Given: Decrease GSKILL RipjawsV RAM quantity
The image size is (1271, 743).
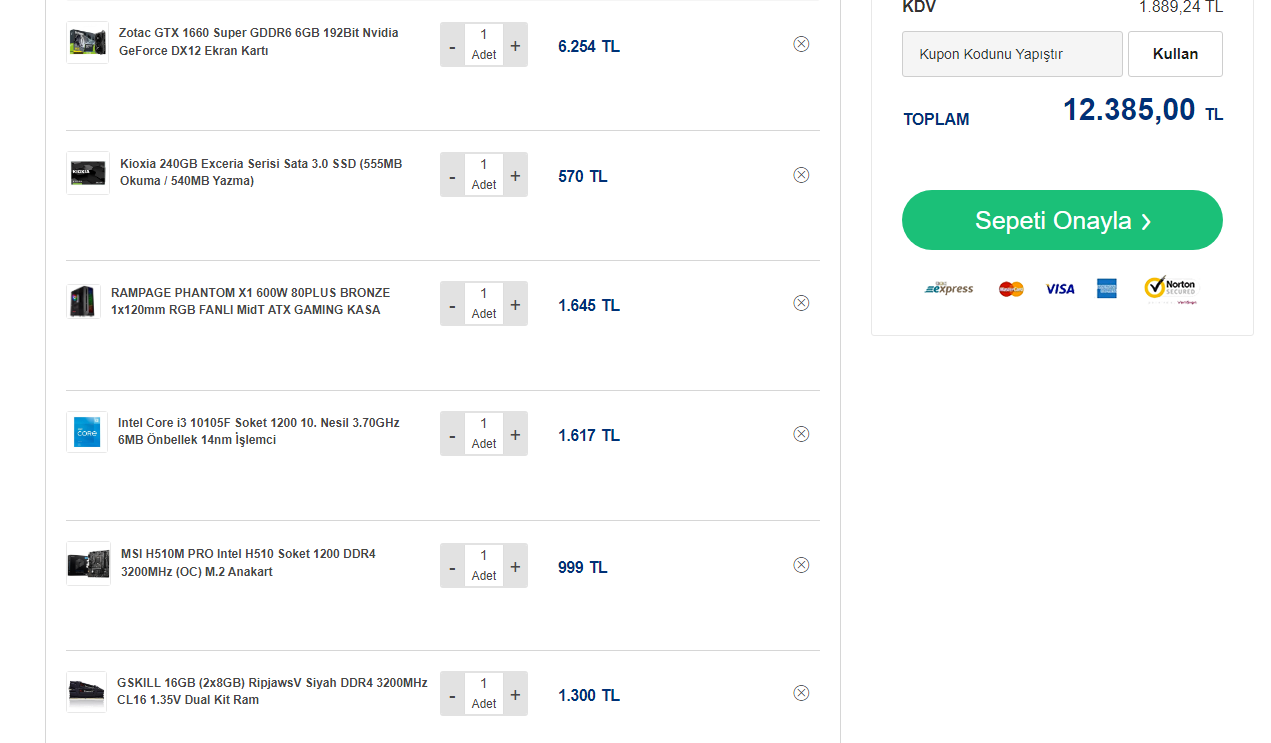Looking at the screenshot, I should [452, 695].
